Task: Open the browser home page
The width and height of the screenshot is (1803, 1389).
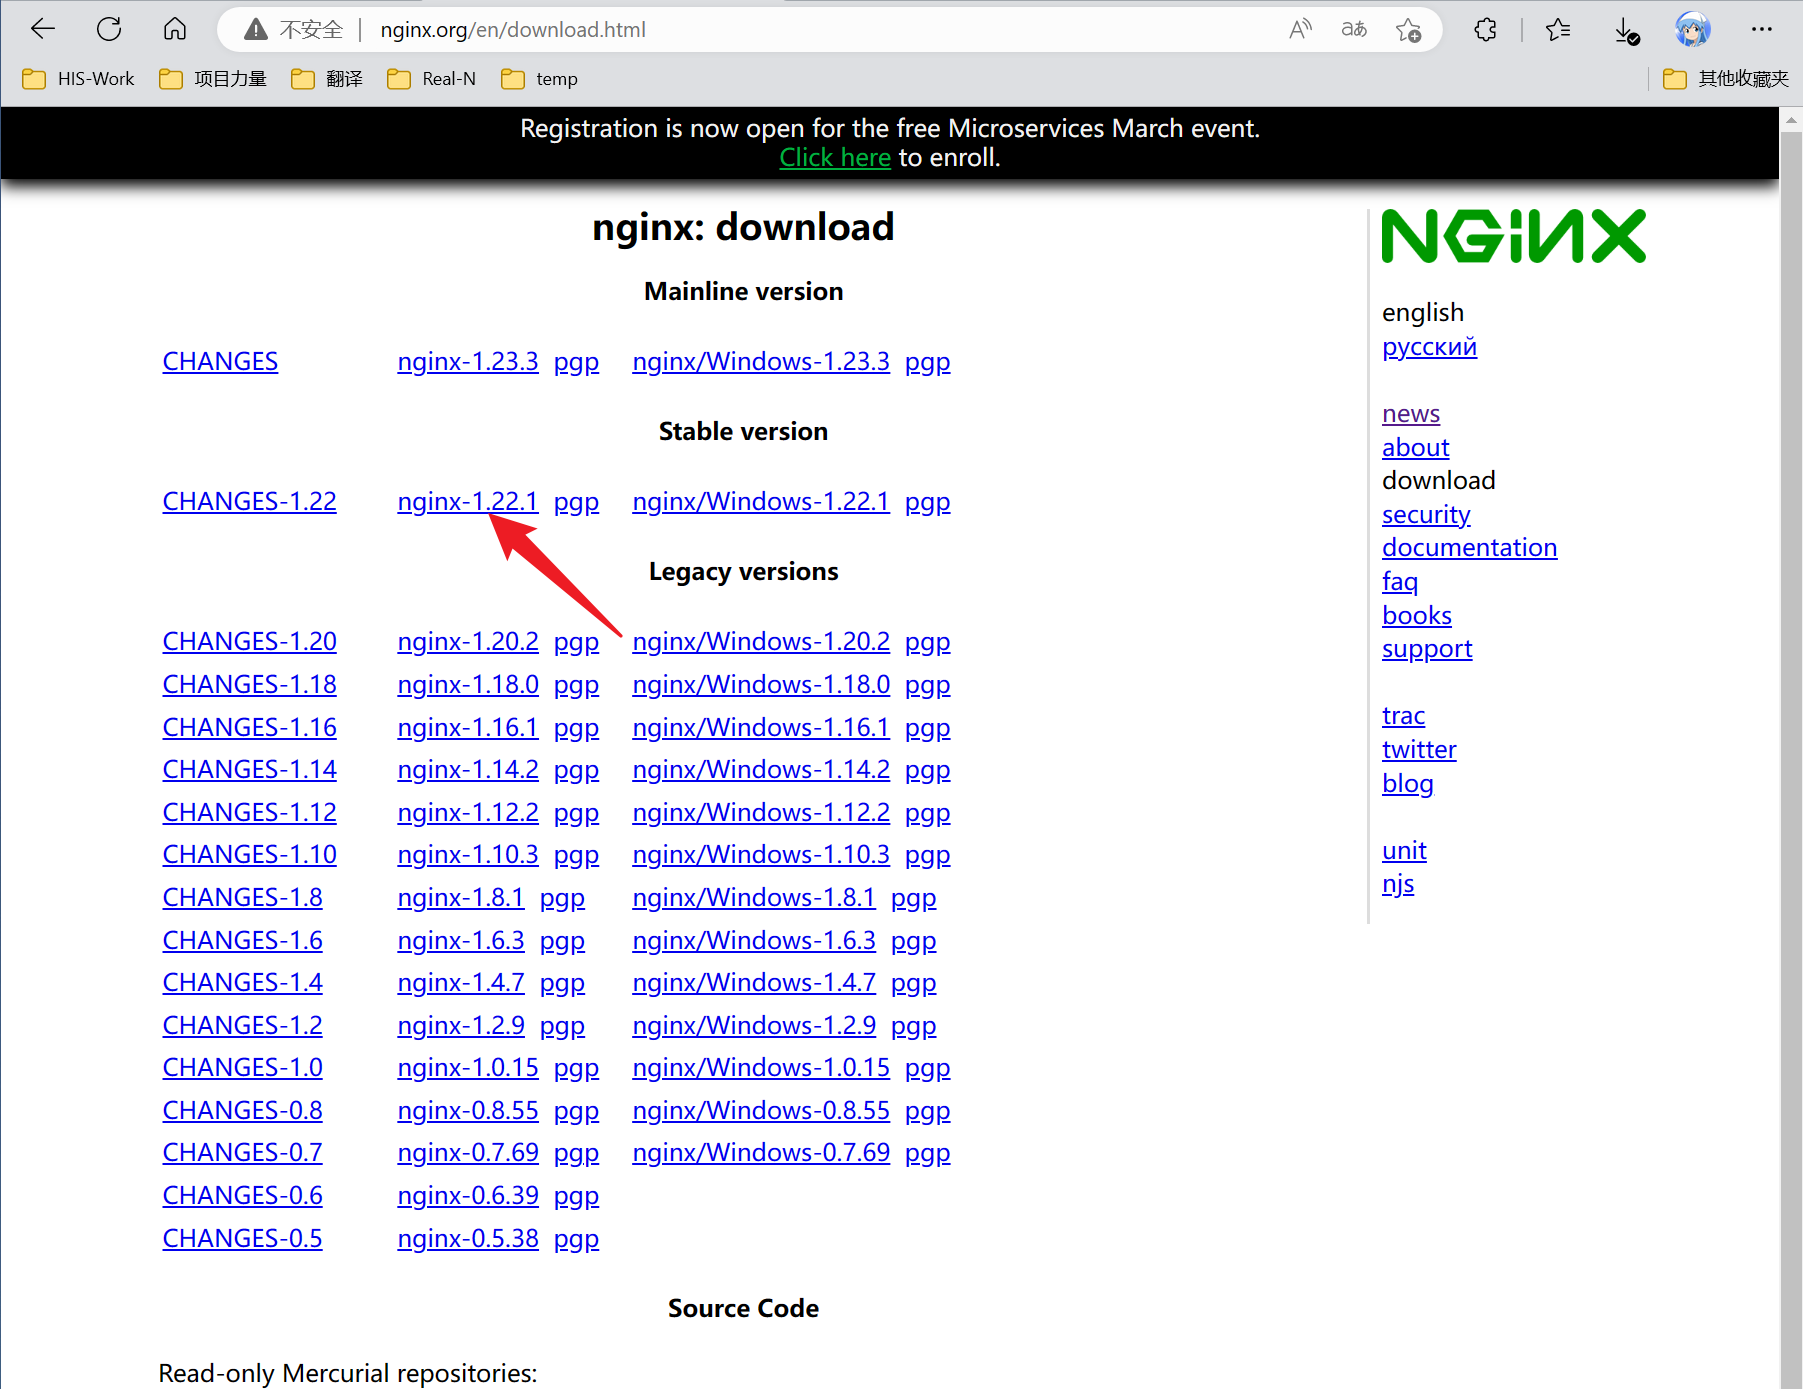Action: click(175, 29)
